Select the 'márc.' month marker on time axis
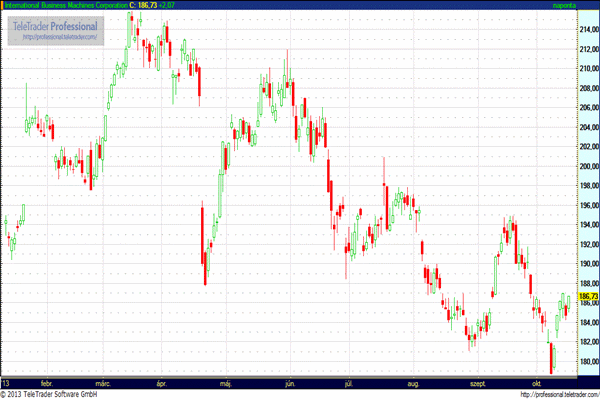 pos(102,382)
